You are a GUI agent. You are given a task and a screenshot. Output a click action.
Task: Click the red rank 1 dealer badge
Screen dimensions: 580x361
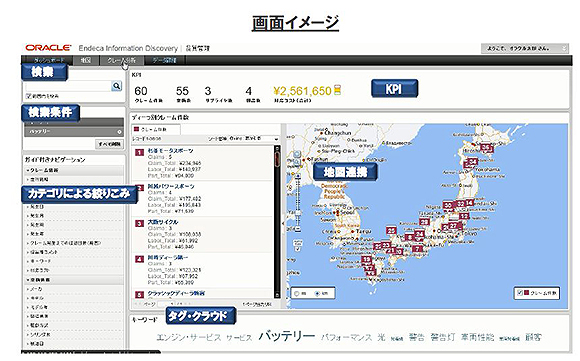(139, 152)
